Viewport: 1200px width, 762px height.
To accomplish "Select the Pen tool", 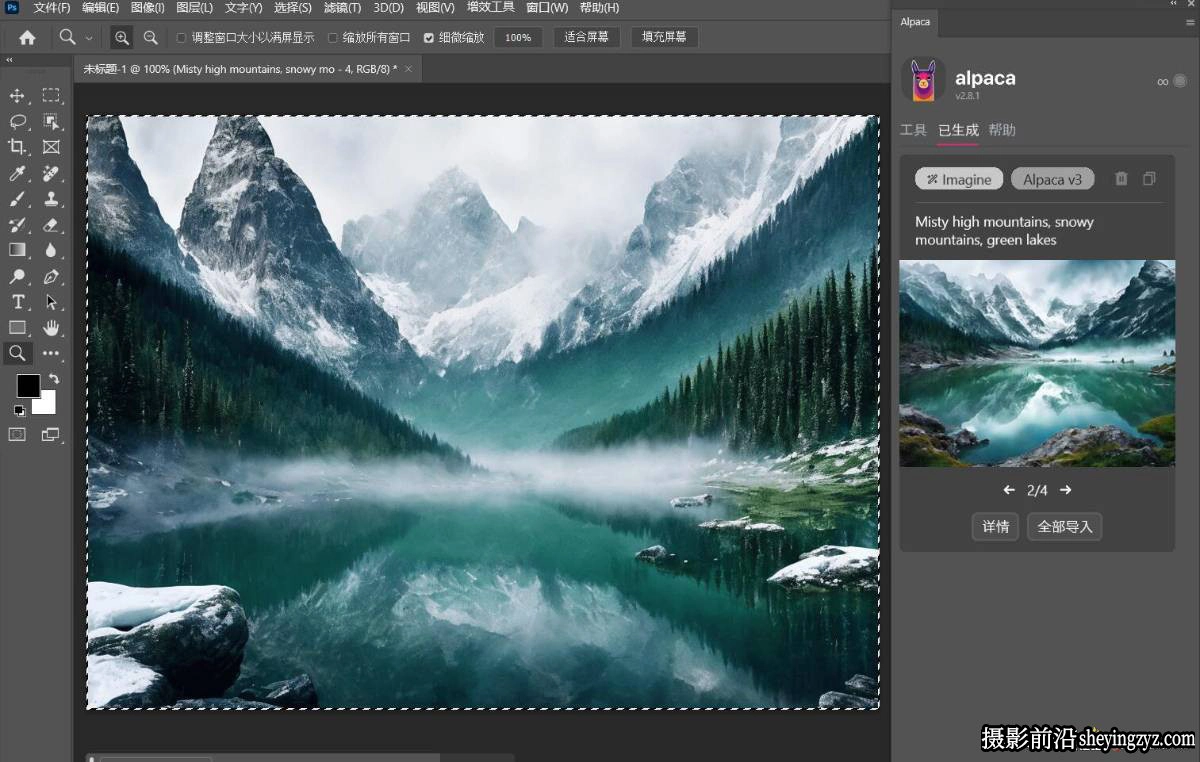I will tap(51, 276).
